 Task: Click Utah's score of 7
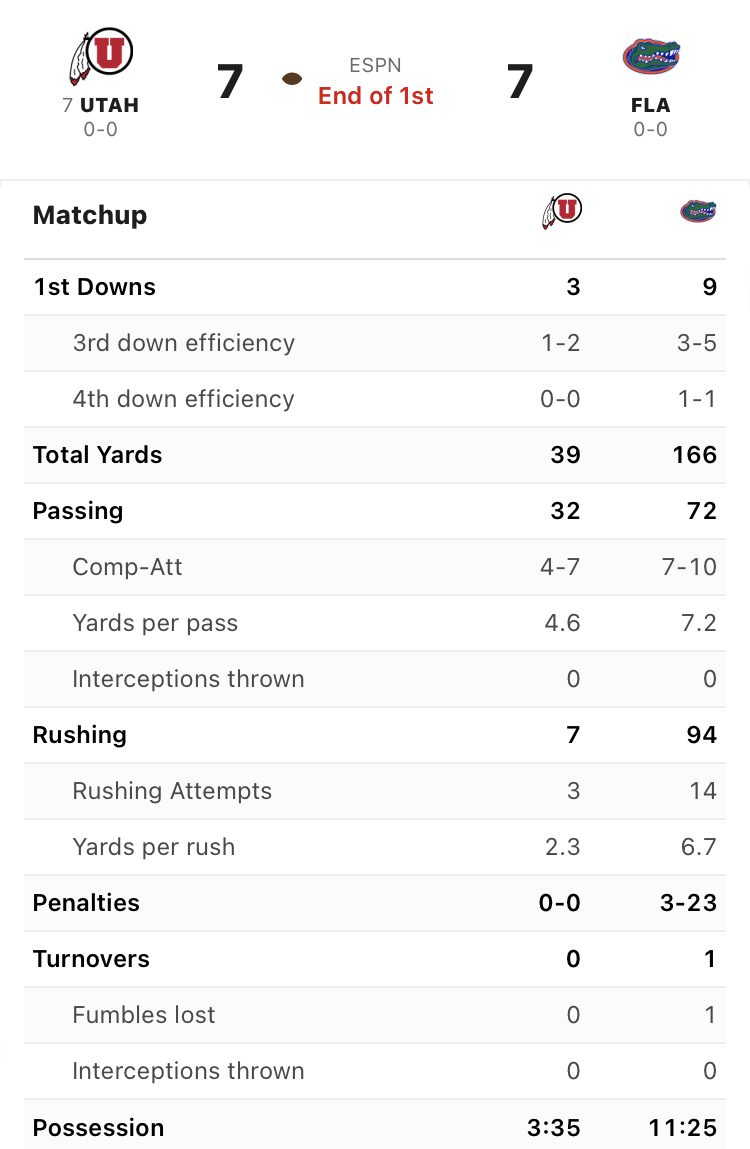[x=230, y=81]
